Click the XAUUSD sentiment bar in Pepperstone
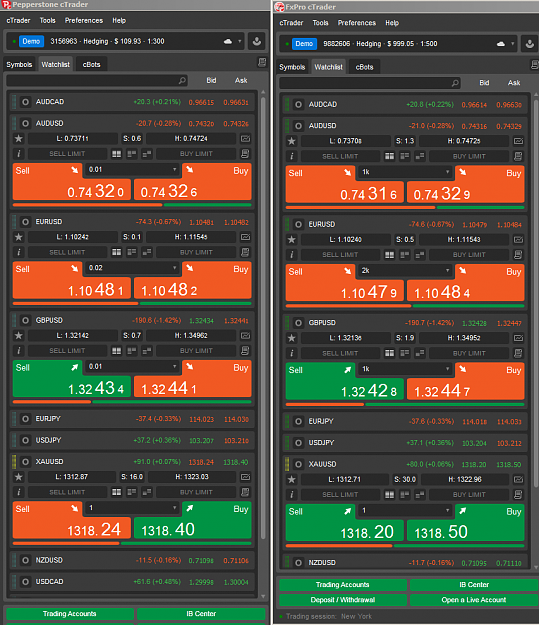The height and width of the screenshot is (625, 539). (x=132, y=543)
